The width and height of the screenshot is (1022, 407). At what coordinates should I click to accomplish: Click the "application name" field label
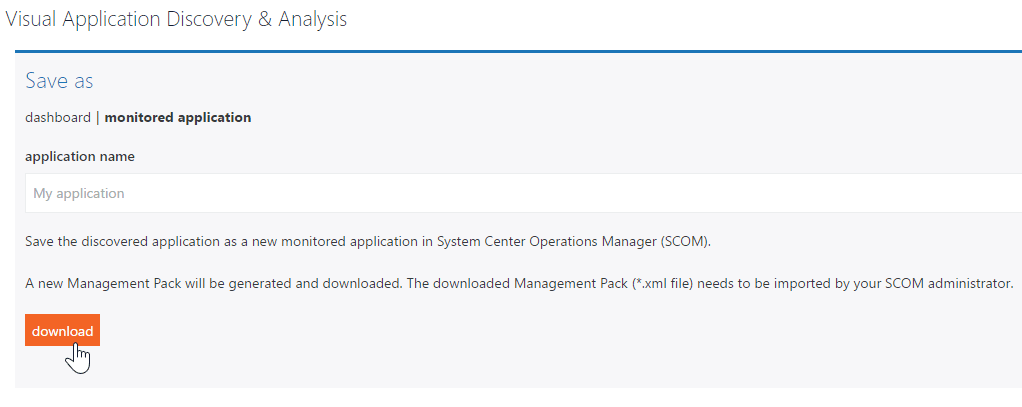[x=80, y=157]
